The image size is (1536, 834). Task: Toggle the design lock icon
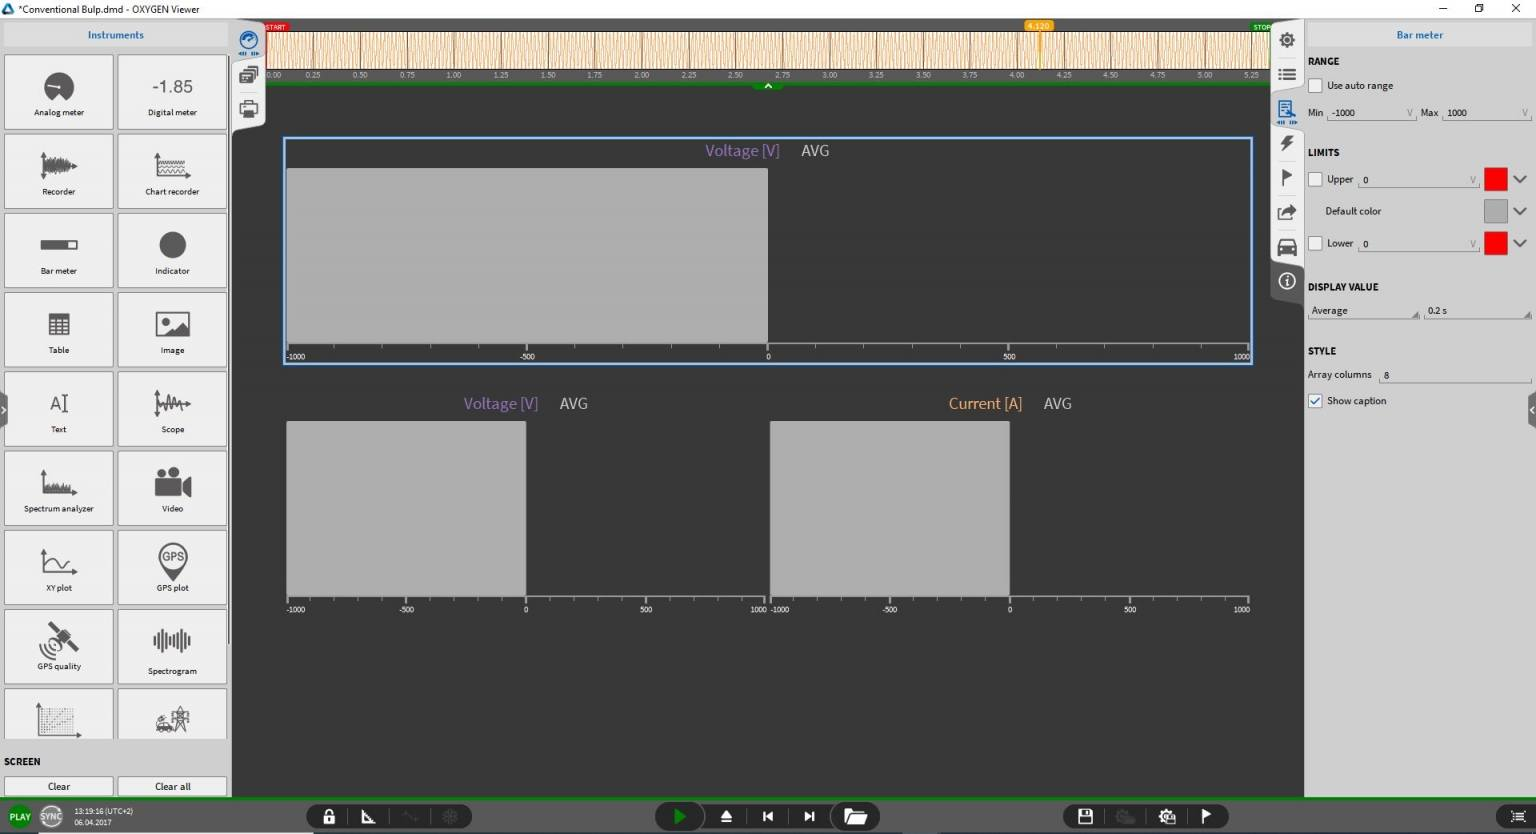pos(329,816)
